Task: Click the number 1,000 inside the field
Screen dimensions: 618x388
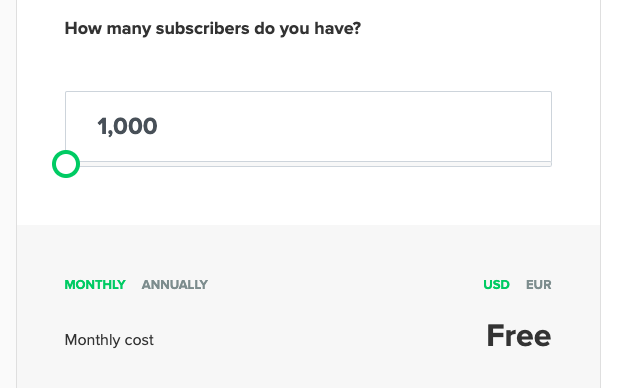Action: 127,127
